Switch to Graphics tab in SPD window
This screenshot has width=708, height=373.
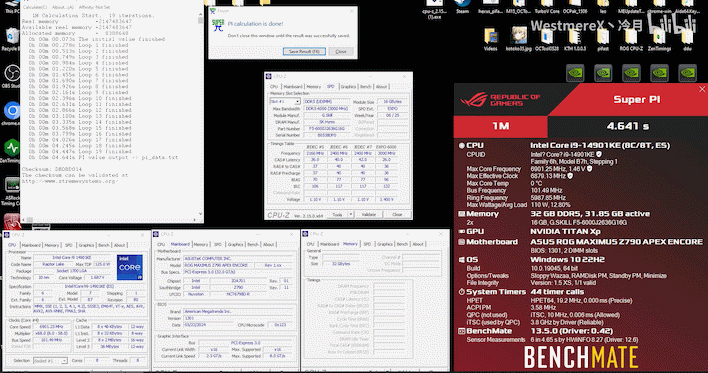click(348, 87)
